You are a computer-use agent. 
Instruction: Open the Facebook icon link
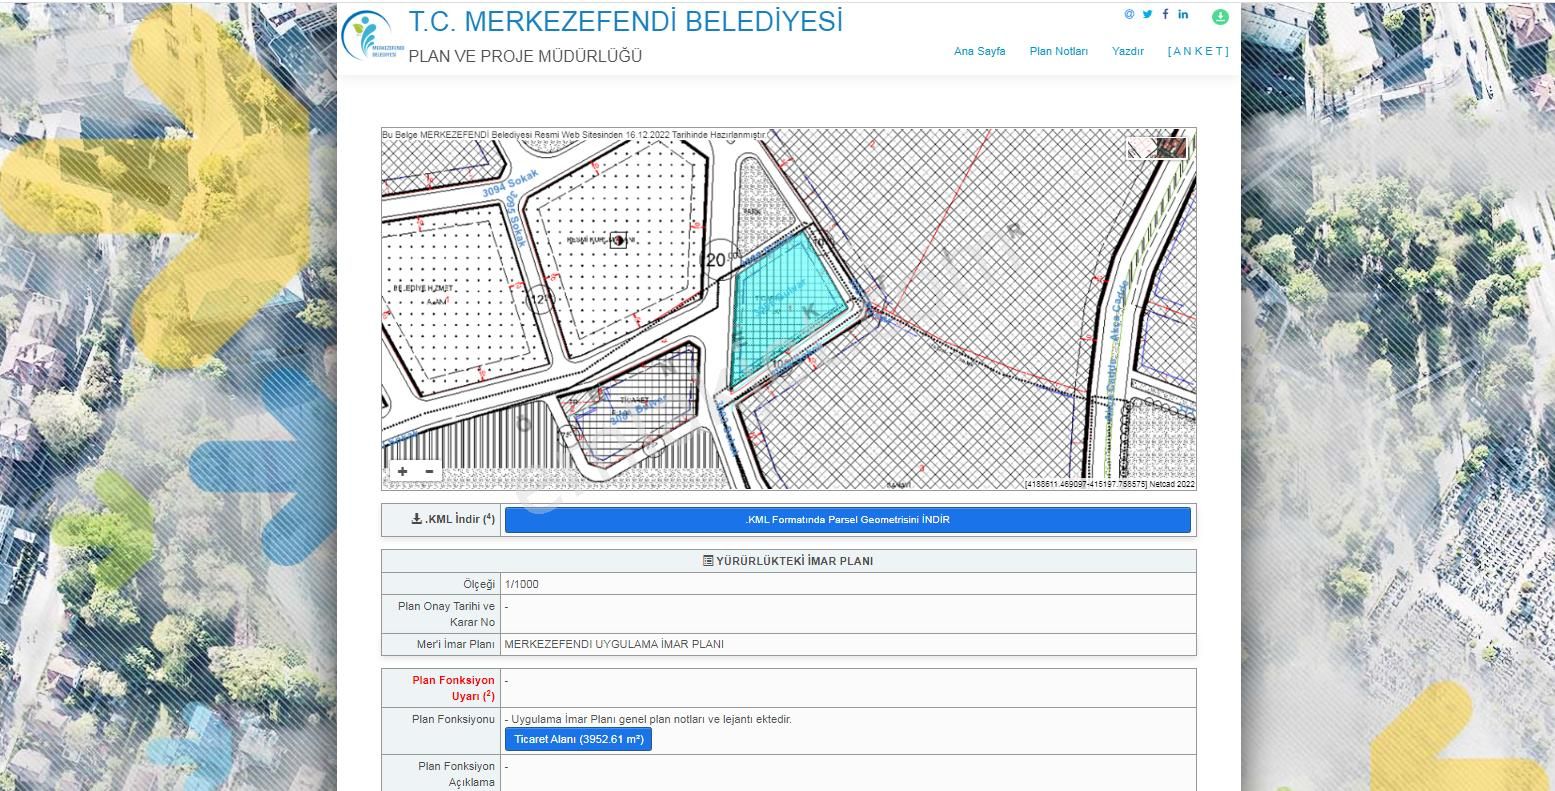point(1165,14)
